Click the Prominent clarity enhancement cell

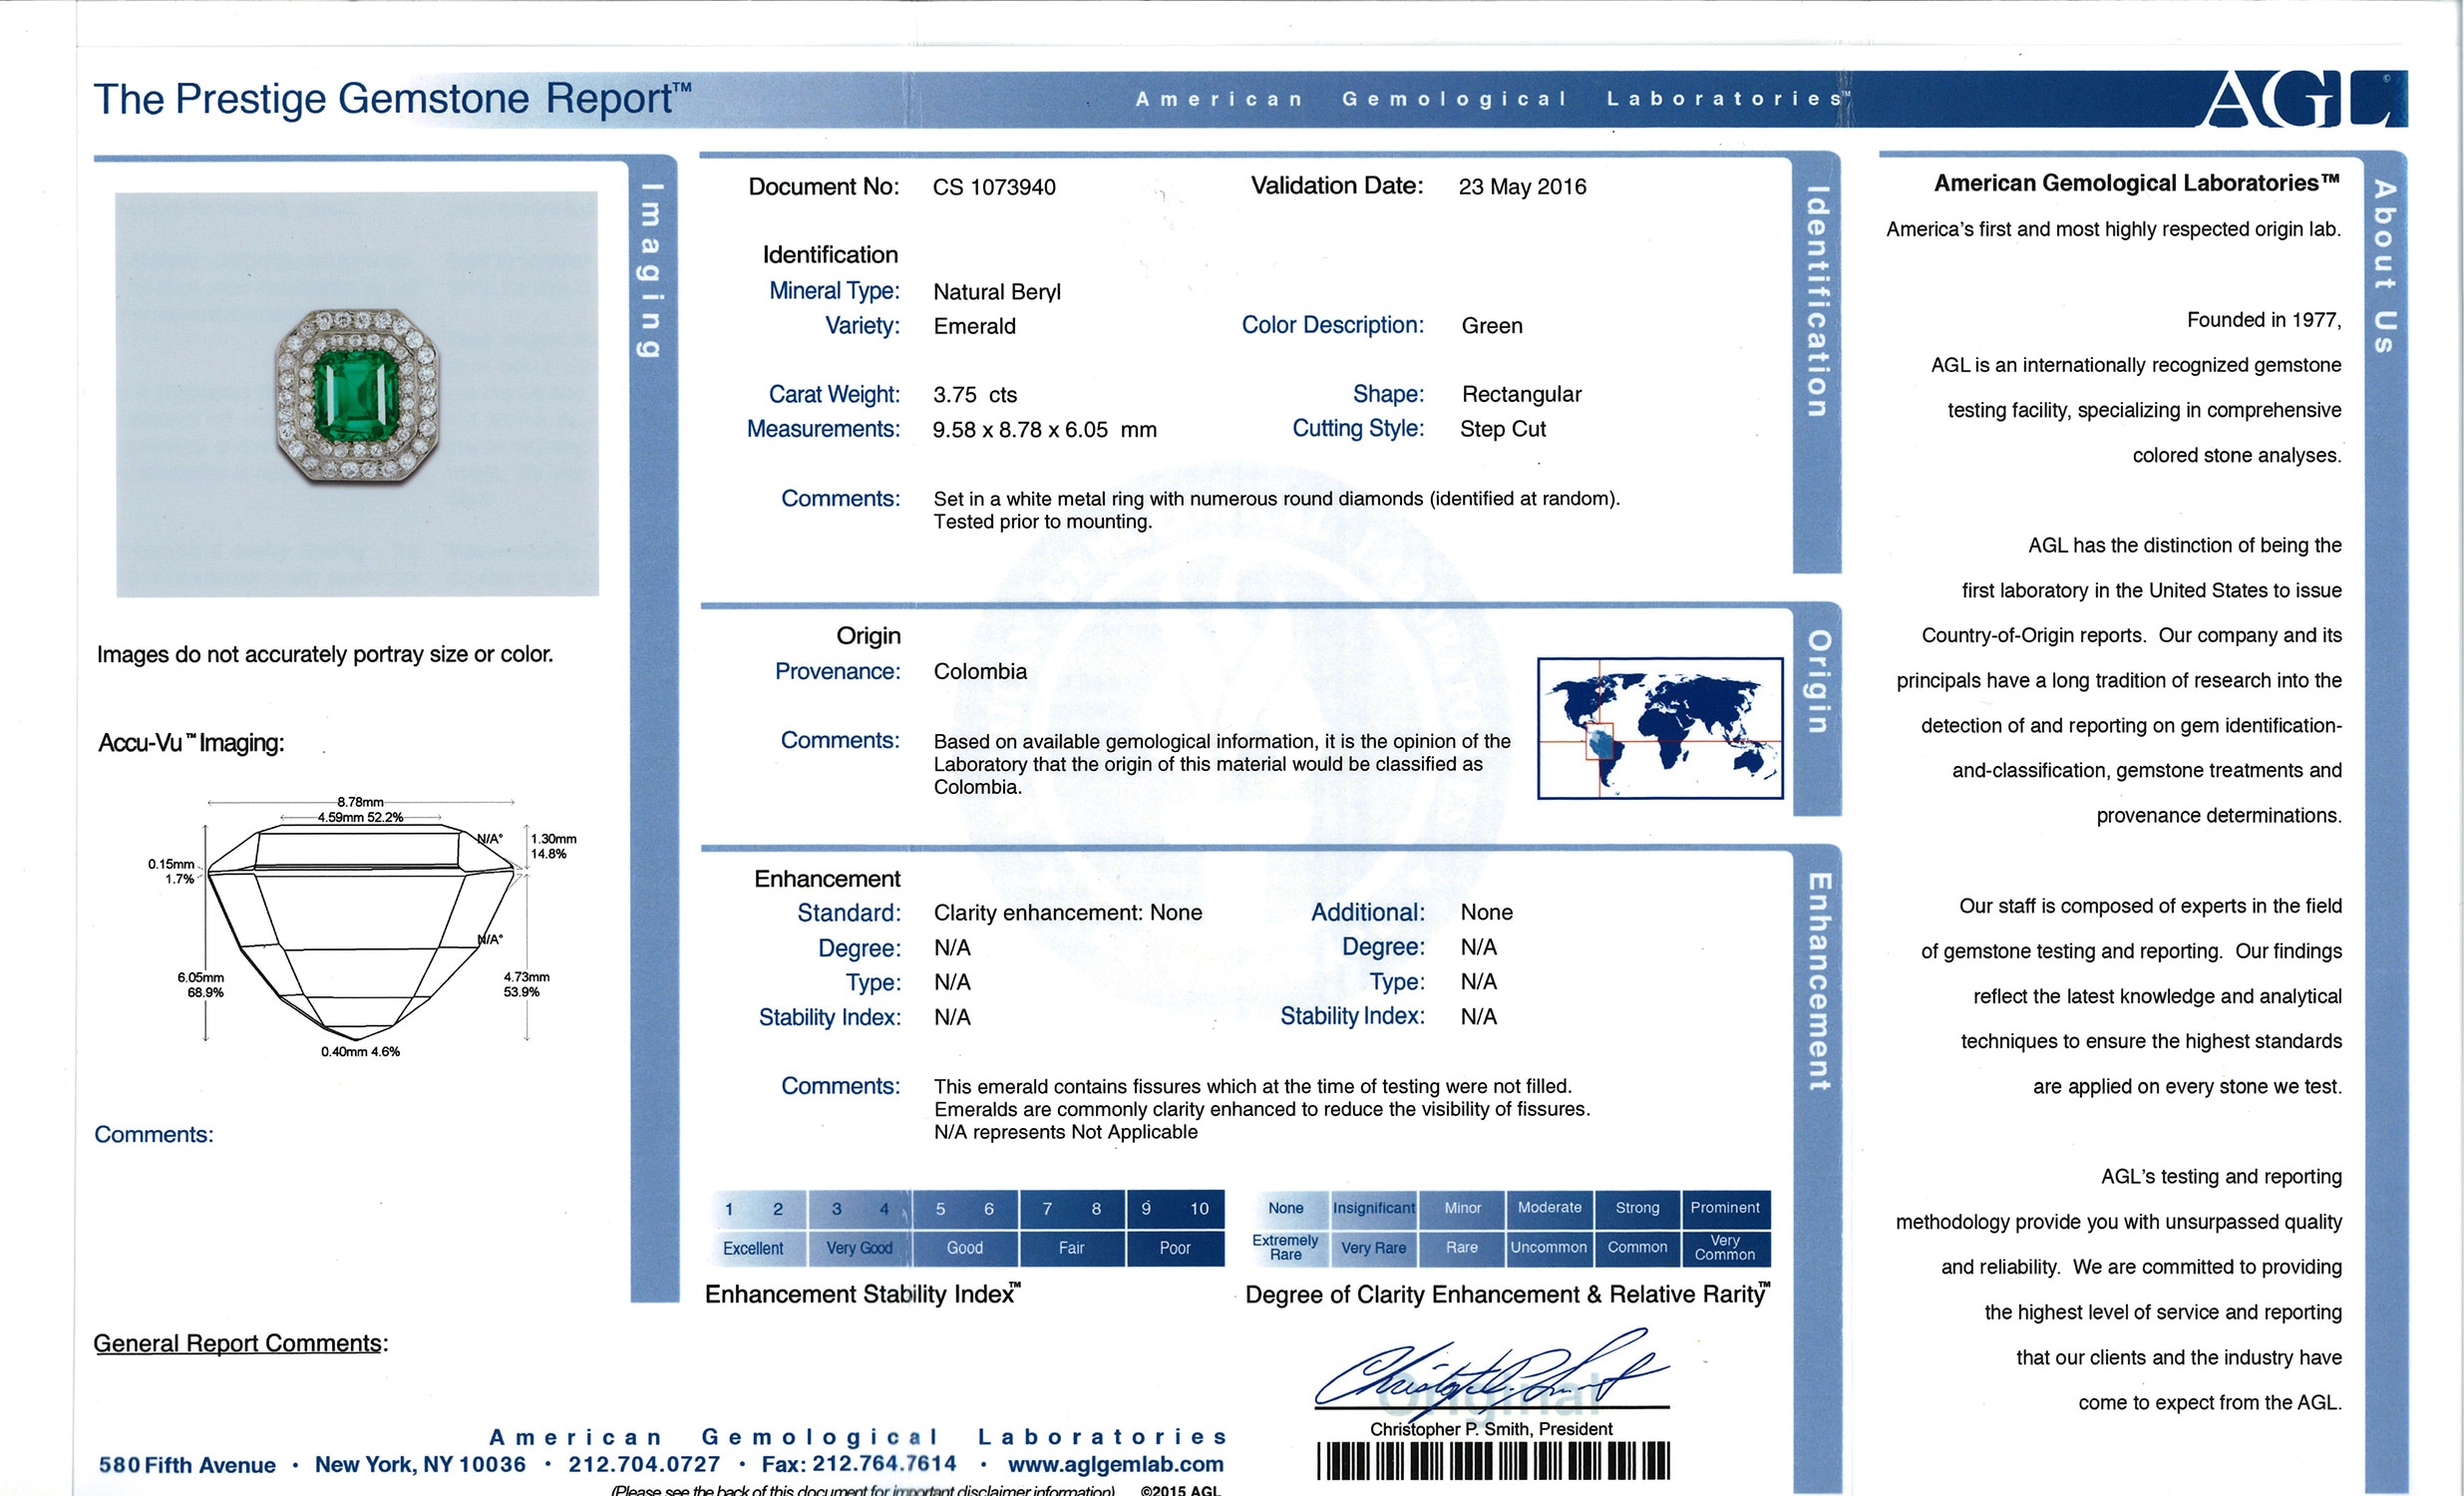click(1725, 1208)
